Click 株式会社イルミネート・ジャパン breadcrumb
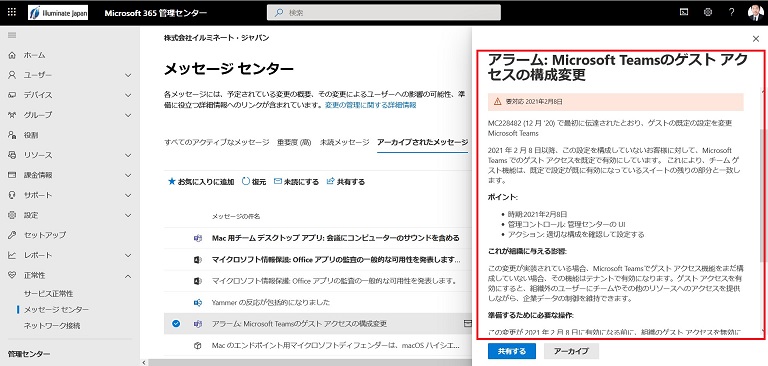 216,38
